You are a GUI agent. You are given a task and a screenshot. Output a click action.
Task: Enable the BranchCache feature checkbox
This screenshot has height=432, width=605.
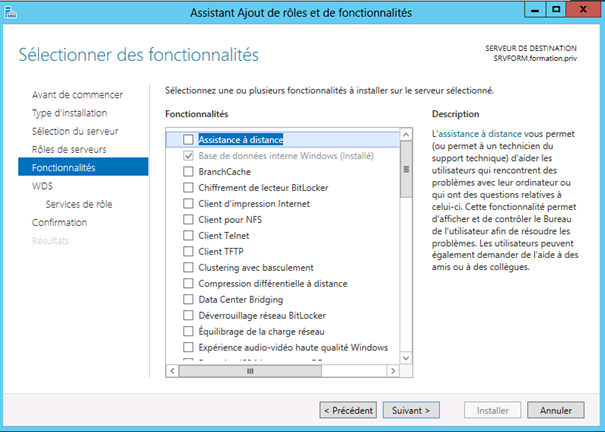(188, 172)
